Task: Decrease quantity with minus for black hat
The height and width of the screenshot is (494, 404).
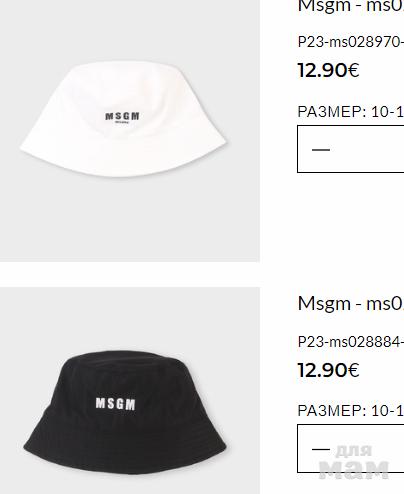Action: click(x=321, y=449)
